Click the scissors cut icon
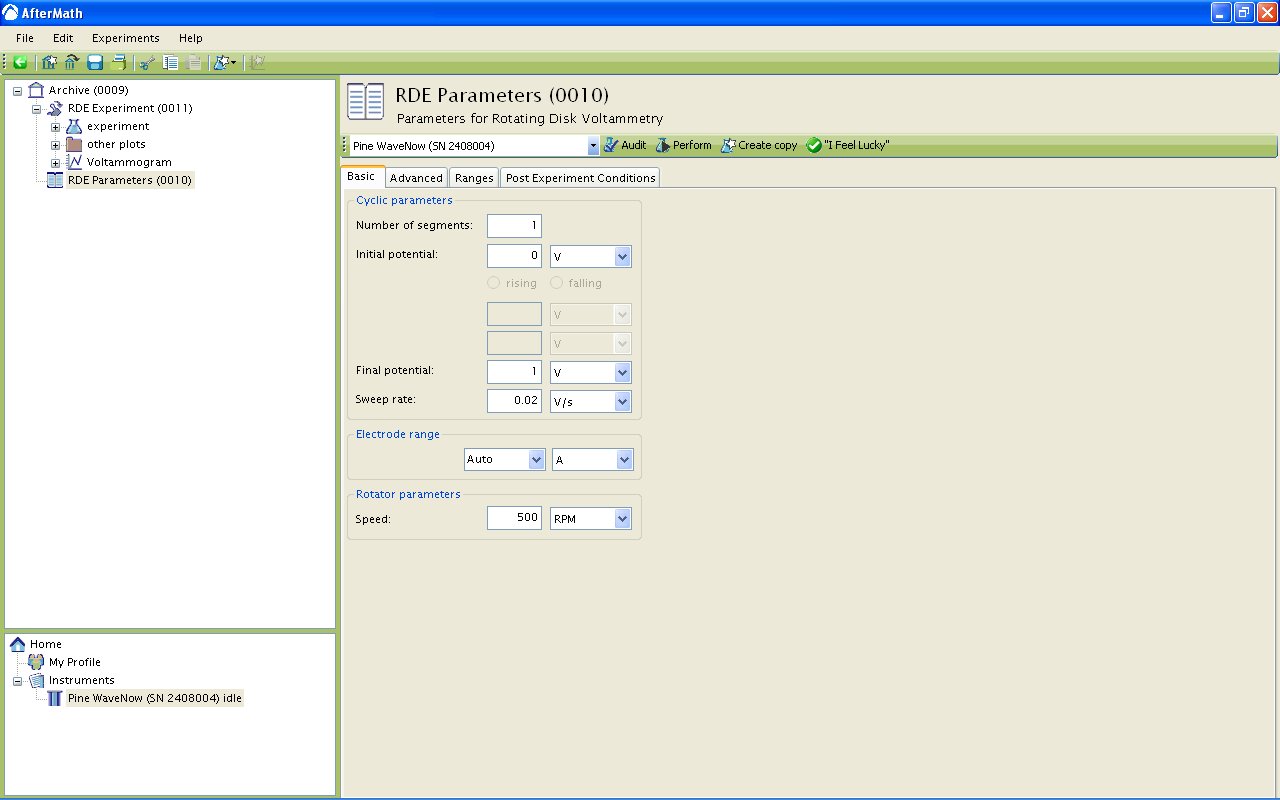Screen dimensions: 1280x800 [147, 62]
